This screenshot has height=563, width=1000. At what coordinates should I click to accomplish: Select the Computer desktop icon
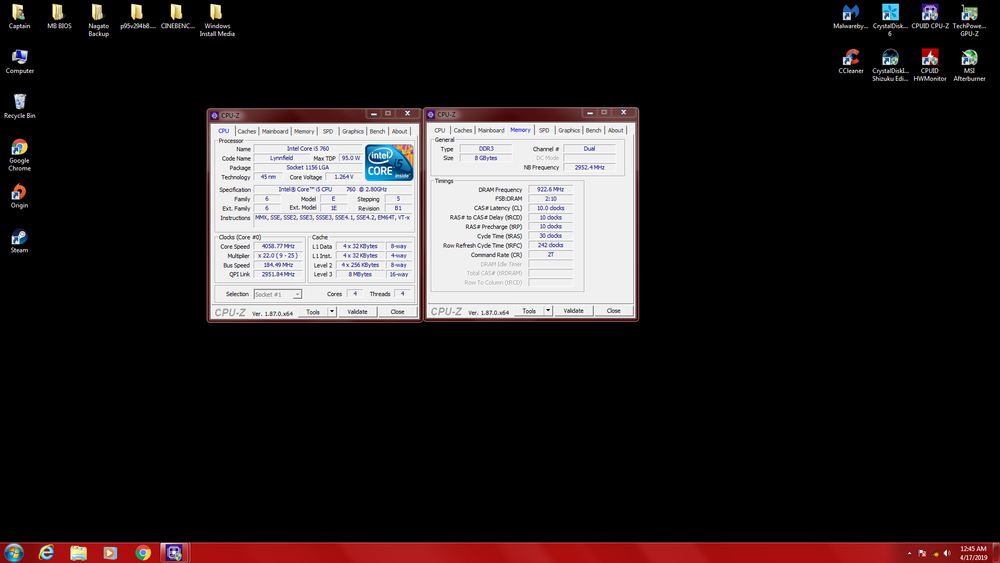[x=19, y=62]
